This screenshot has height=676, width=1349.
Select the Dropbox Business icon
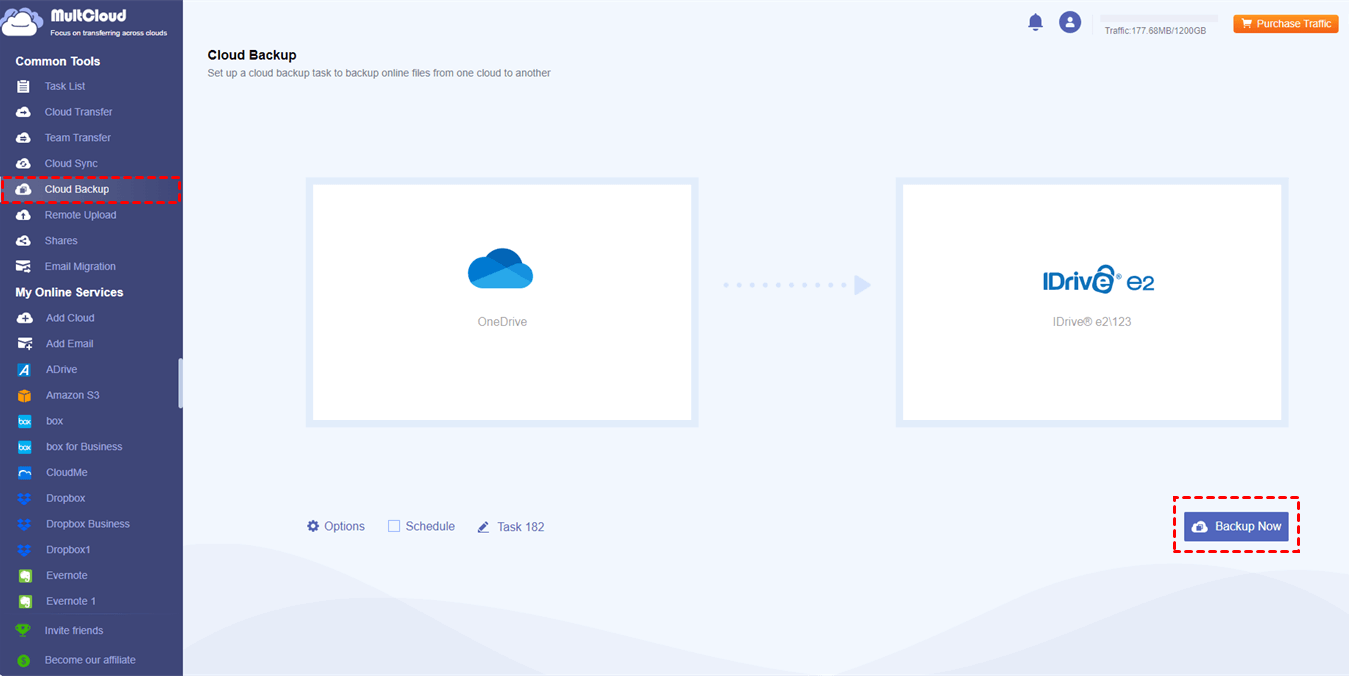25,524
